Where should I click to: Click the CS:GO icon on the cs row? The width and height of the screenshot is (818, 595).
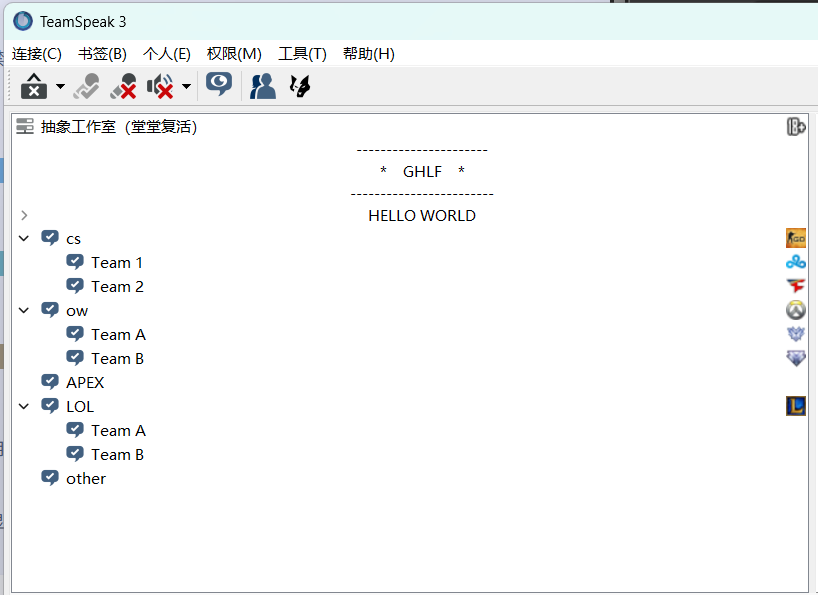pos(796,238)
